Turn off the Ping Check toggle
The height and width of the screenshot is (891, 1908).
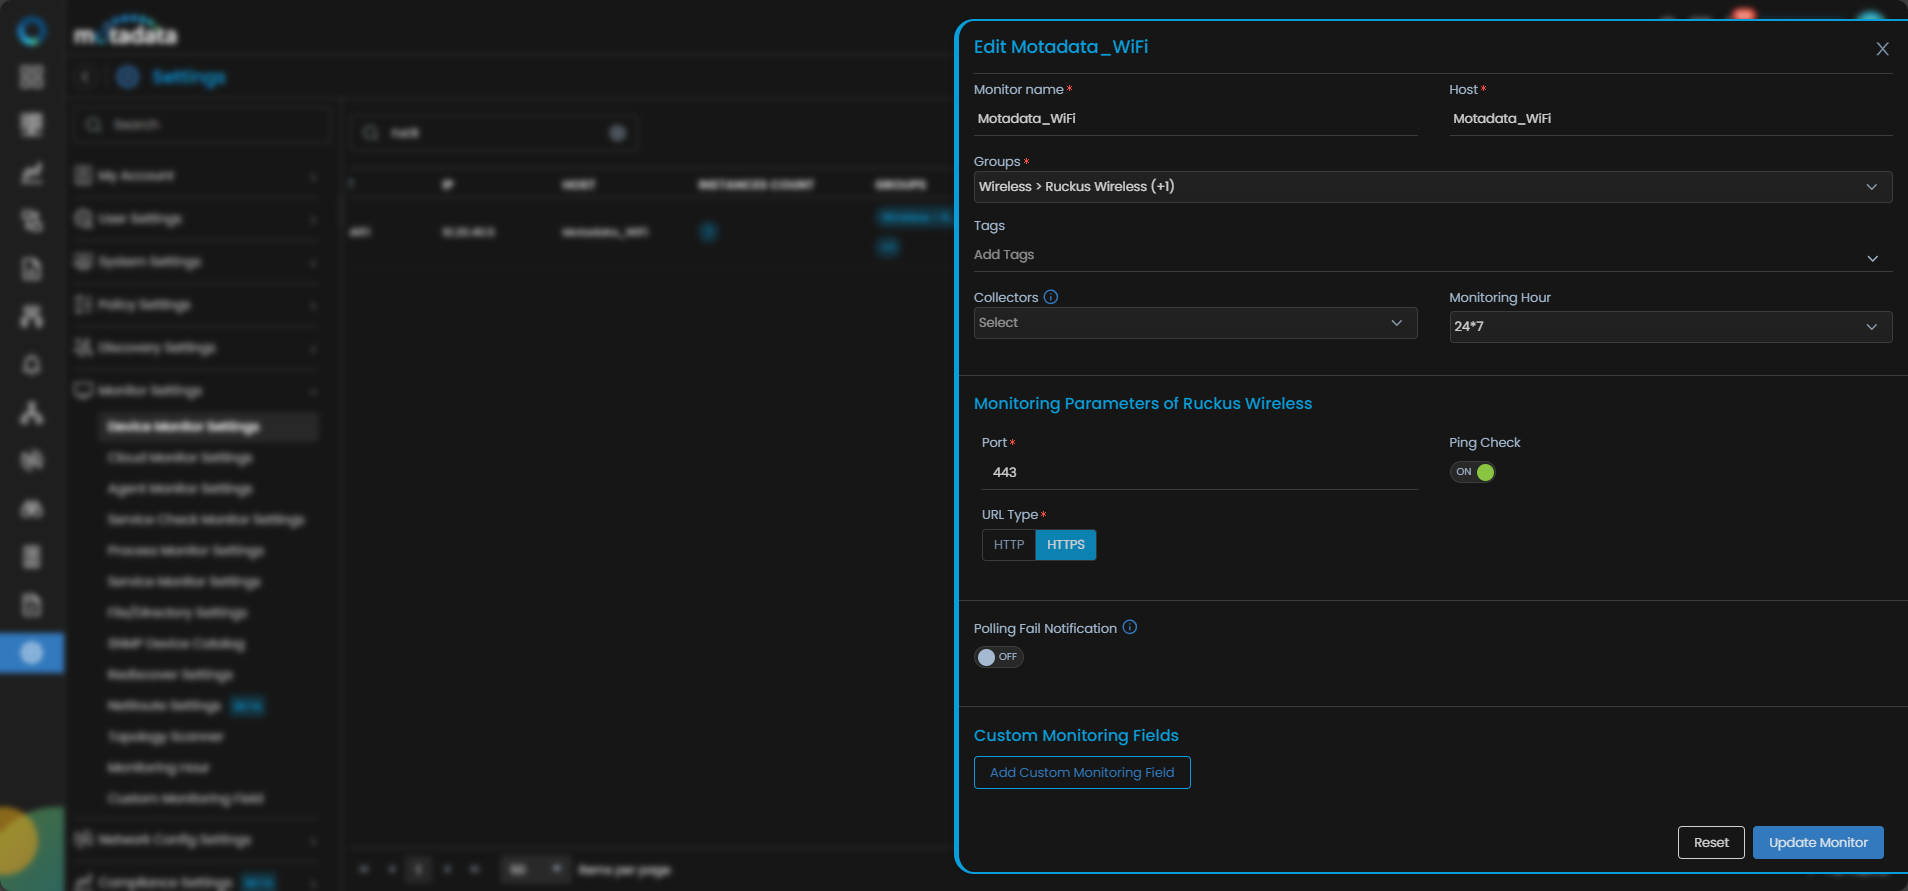pos(1472,472)
